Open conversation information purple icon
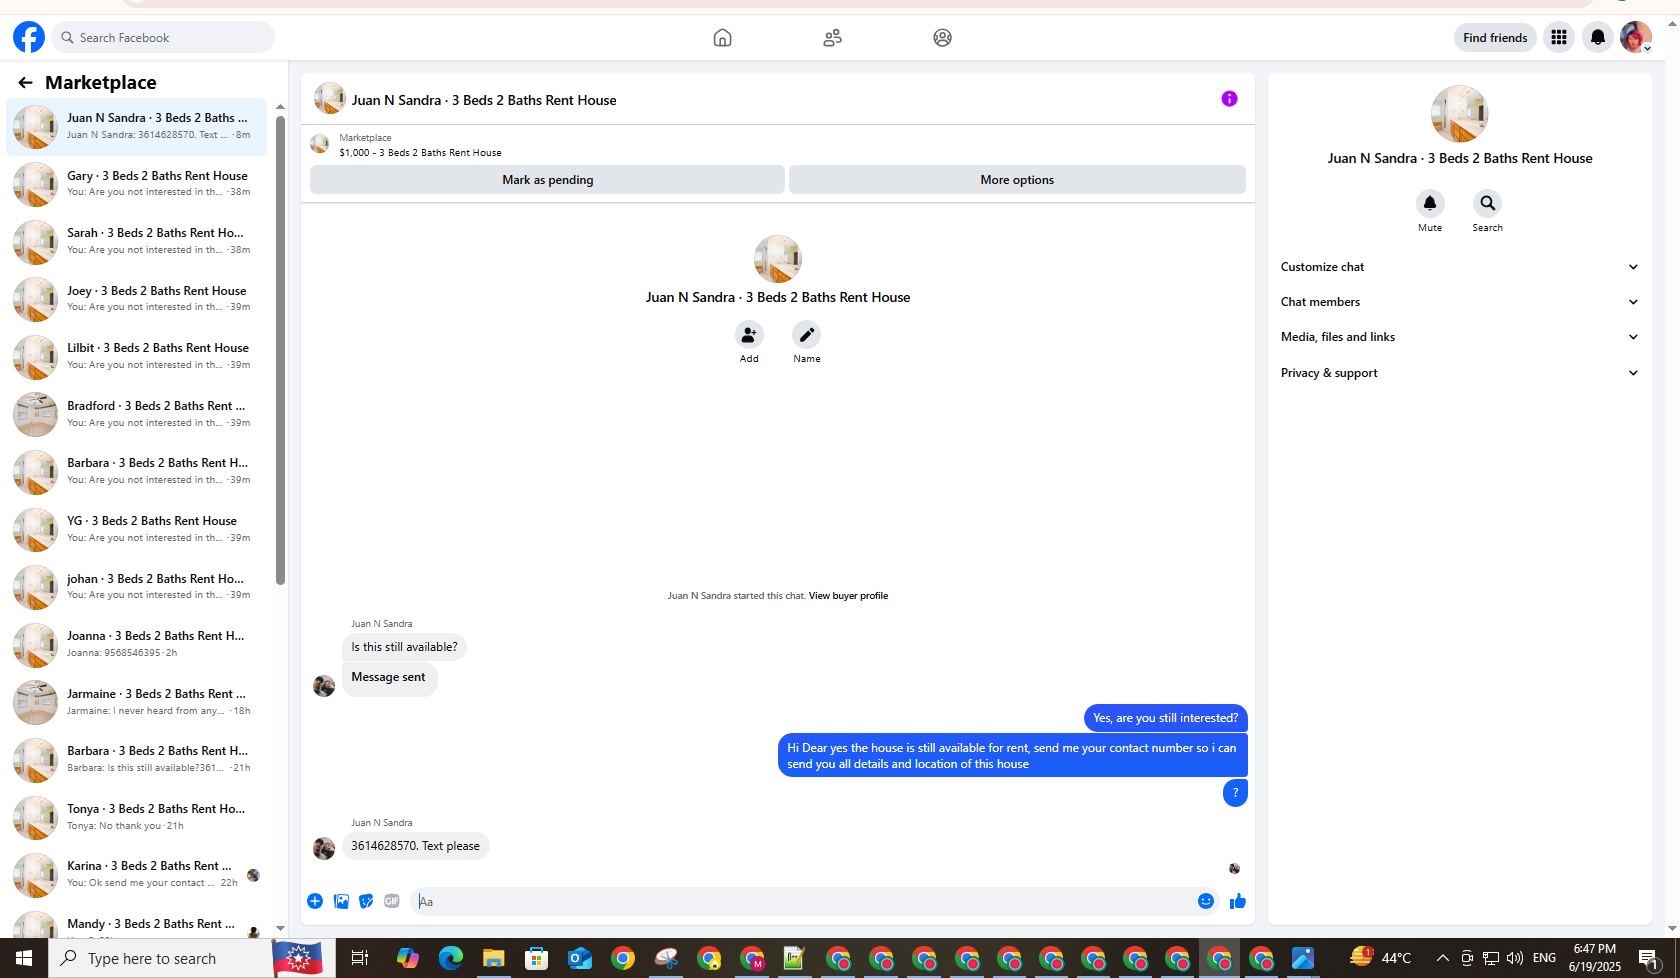1680x978 pixels. click(x=1229, y=98)
